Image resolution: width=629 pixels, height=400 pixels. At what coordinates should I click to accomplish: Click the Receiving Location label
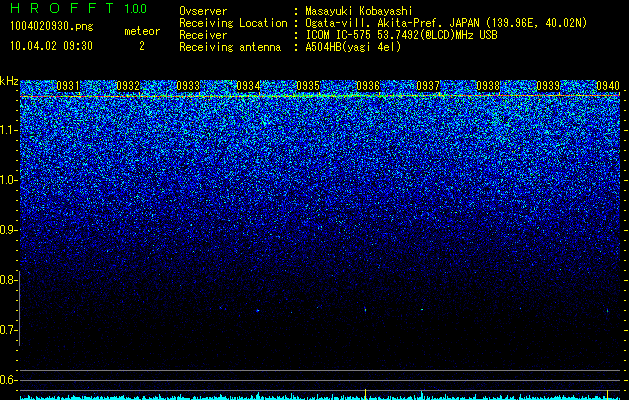tap(233, 23)
